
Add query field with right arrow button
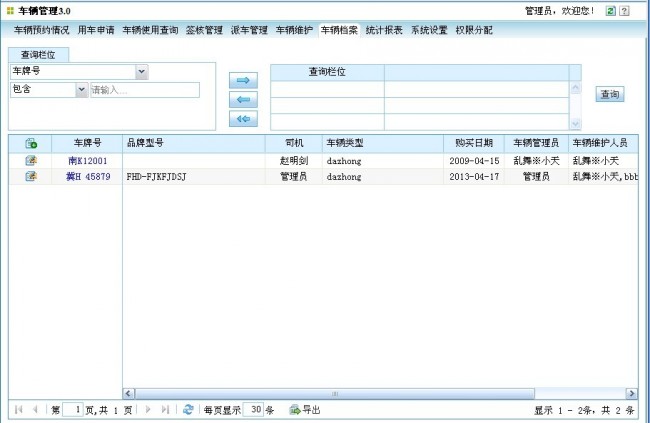tap(241, 80)
